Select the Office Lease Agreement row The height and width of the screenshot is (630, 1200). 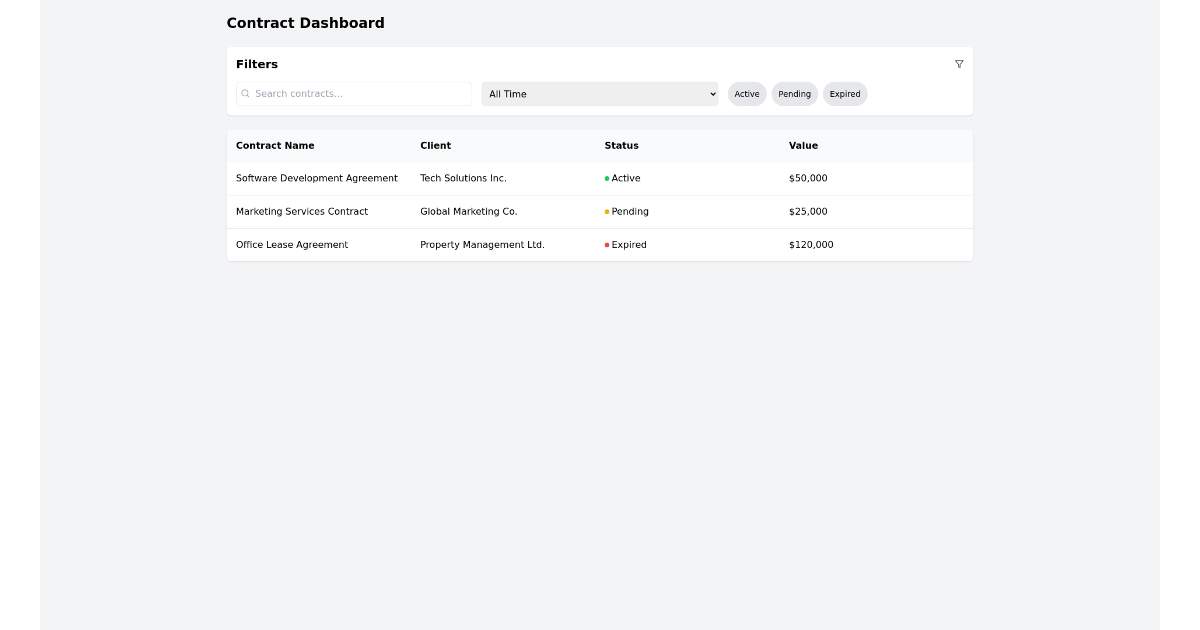click(292, 244)
